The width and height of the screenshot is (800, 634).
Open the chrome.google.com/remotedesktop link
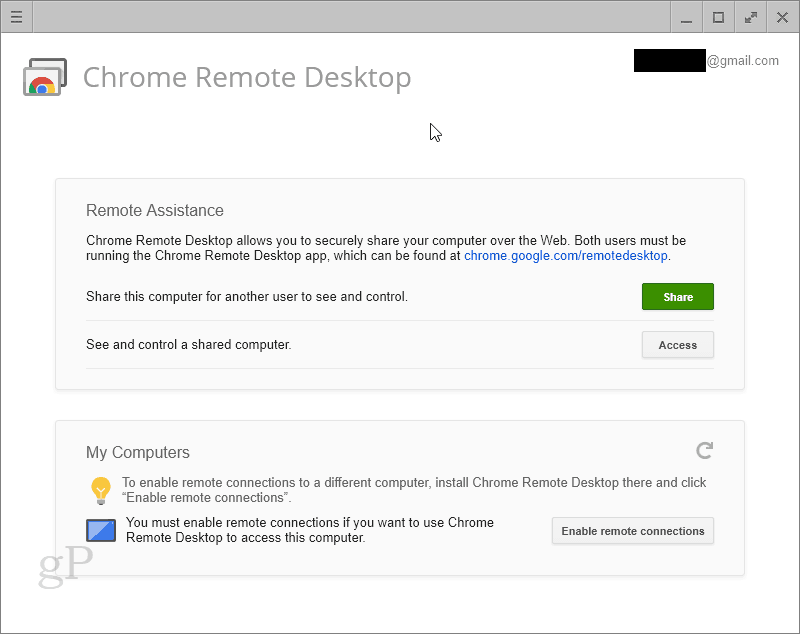[566, 256]
